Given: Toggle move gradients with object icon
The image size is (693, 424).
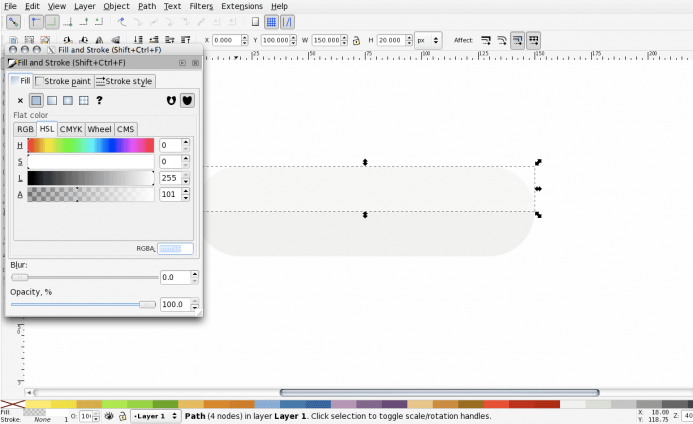Looking at the screenshot, I should [518, 41].
